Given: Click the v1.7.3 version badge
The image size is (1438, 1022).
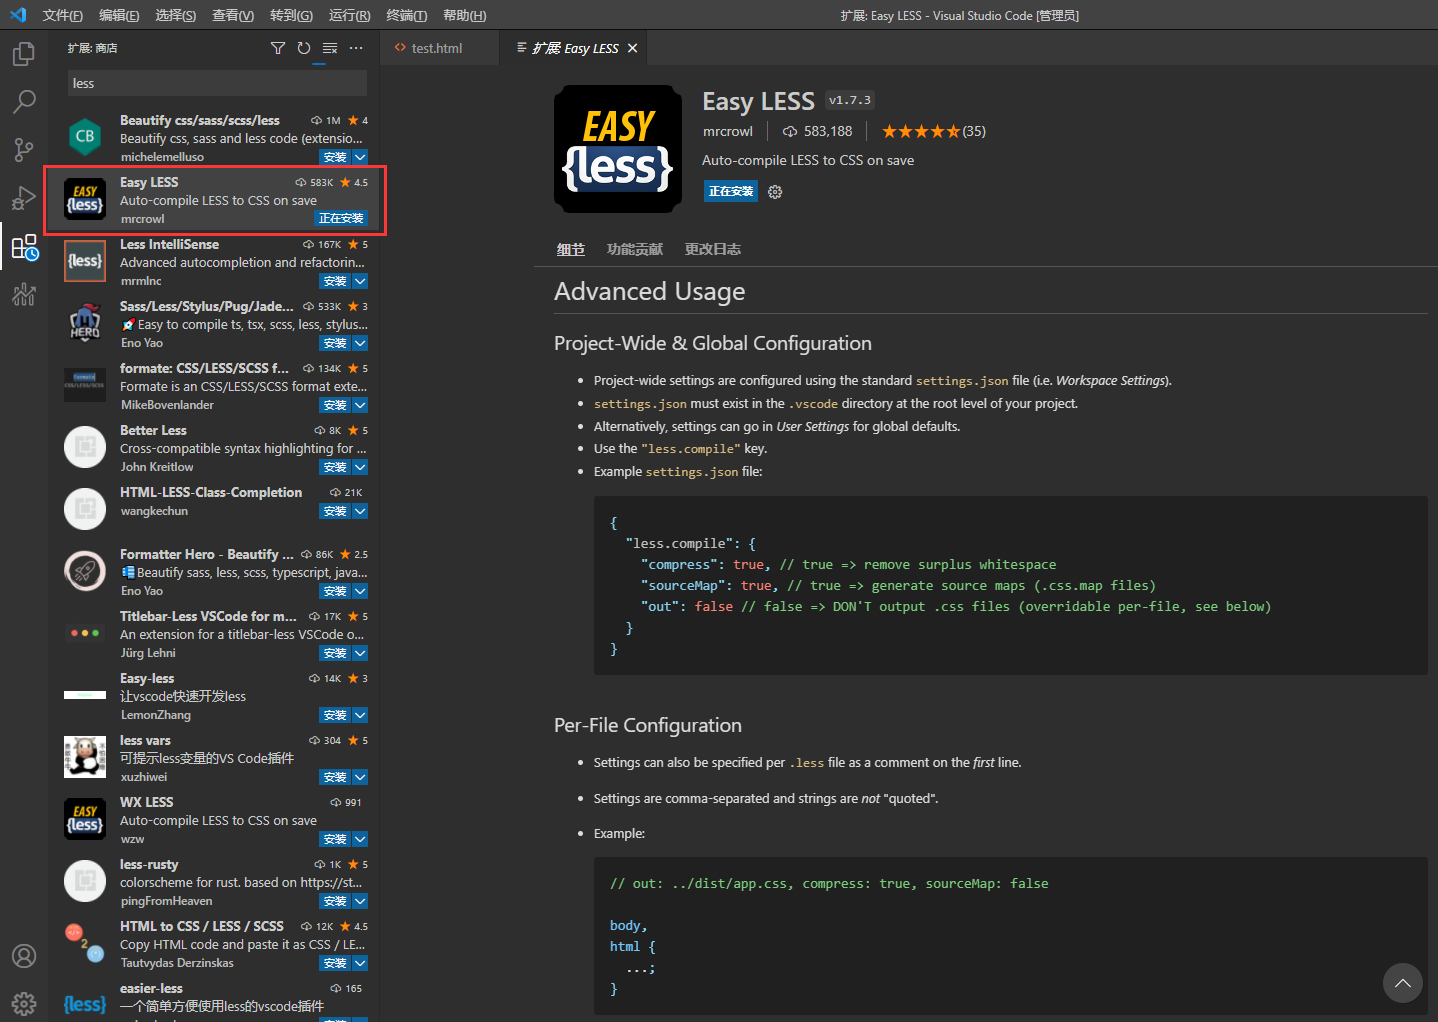Looking at the screenshot, I should [x=850, y=100].
